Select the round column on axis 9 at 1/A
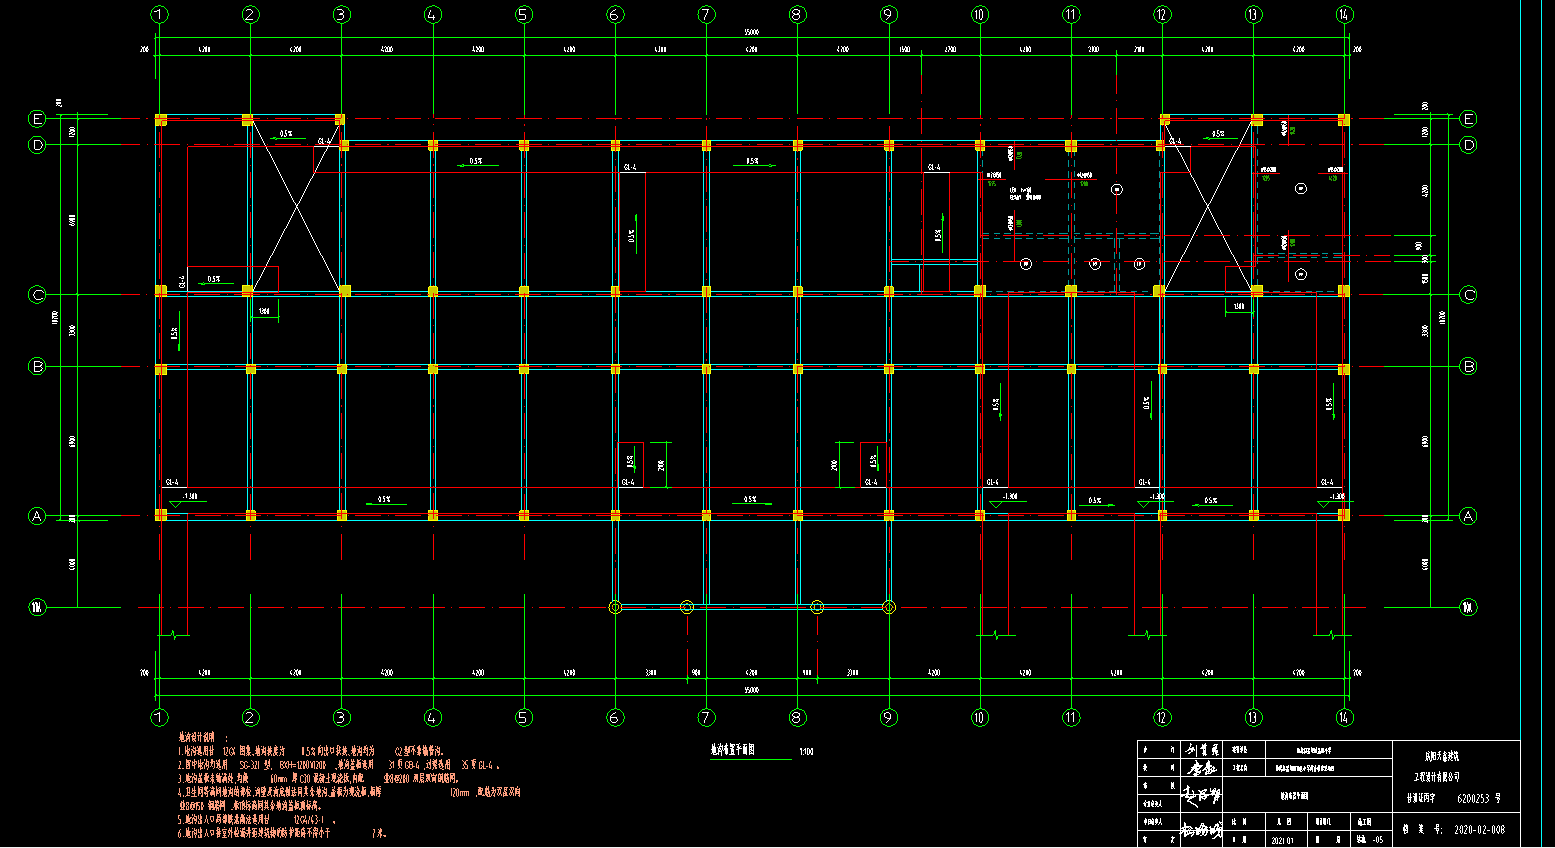The width and height of the screenshot is (1555, 848). tap(889, 607)
